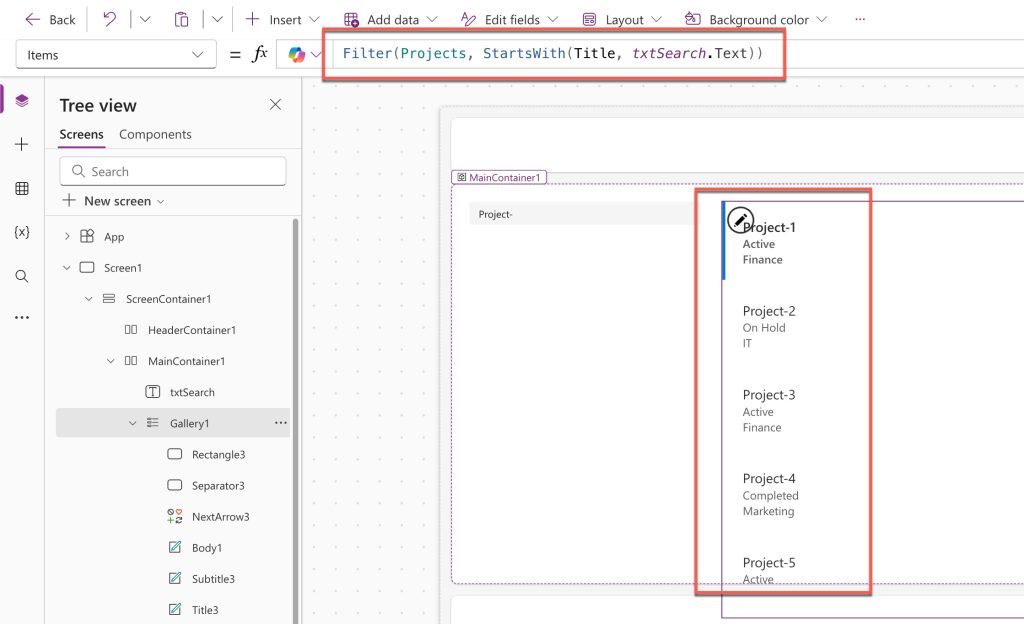Select MainContainer1 in the tree

[186, 361]
